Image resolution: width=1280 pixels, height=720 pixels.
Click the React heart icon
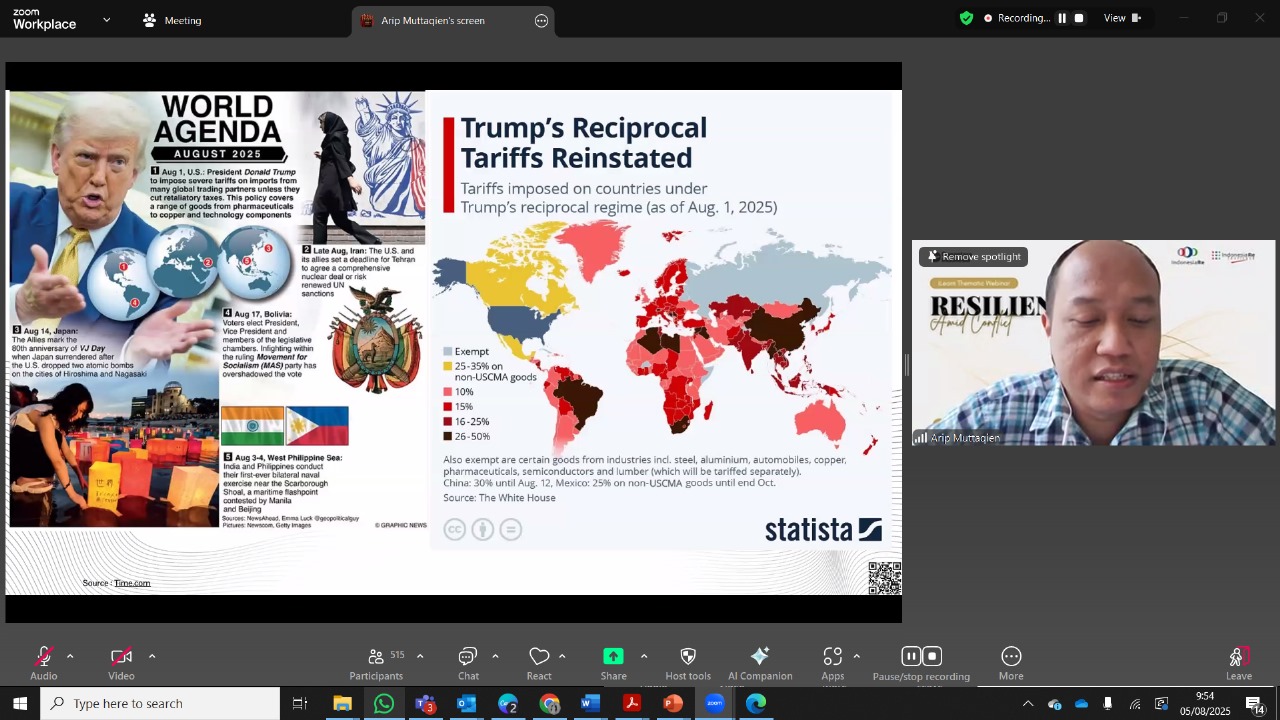click(x=539, y=657)
